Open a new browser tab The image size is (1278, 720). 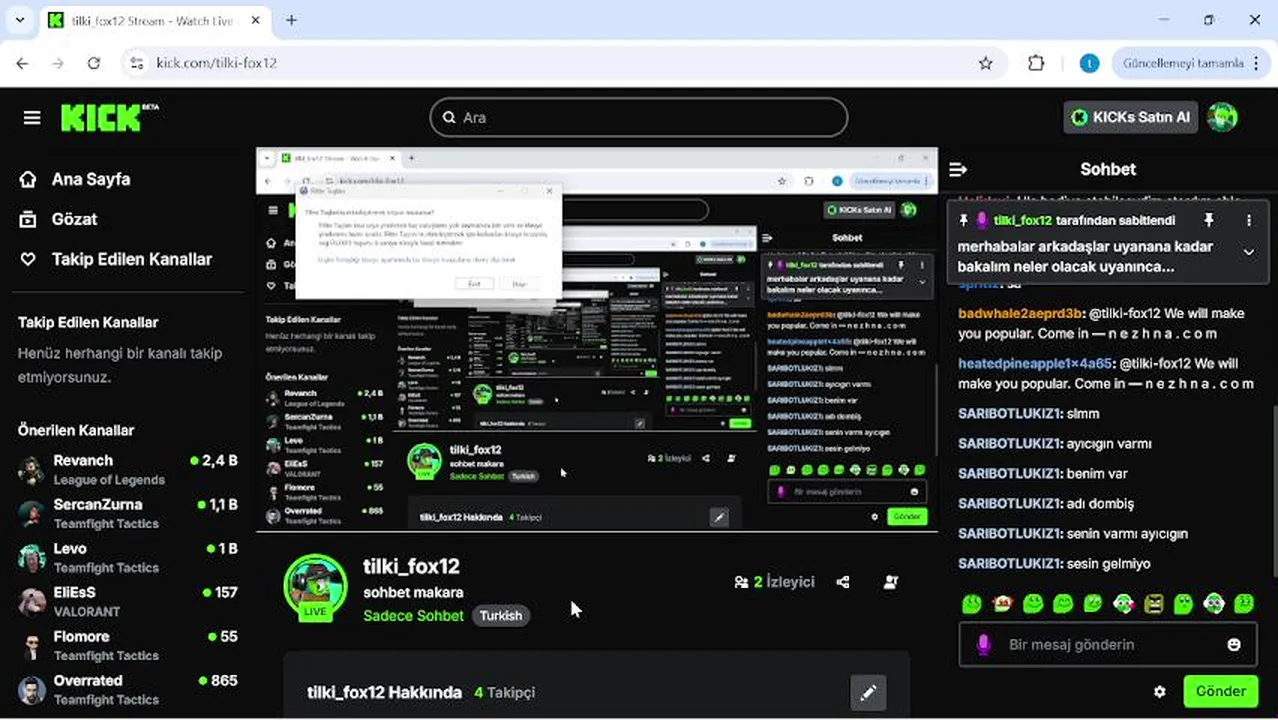pyautogui.click(x=291, y=20)
